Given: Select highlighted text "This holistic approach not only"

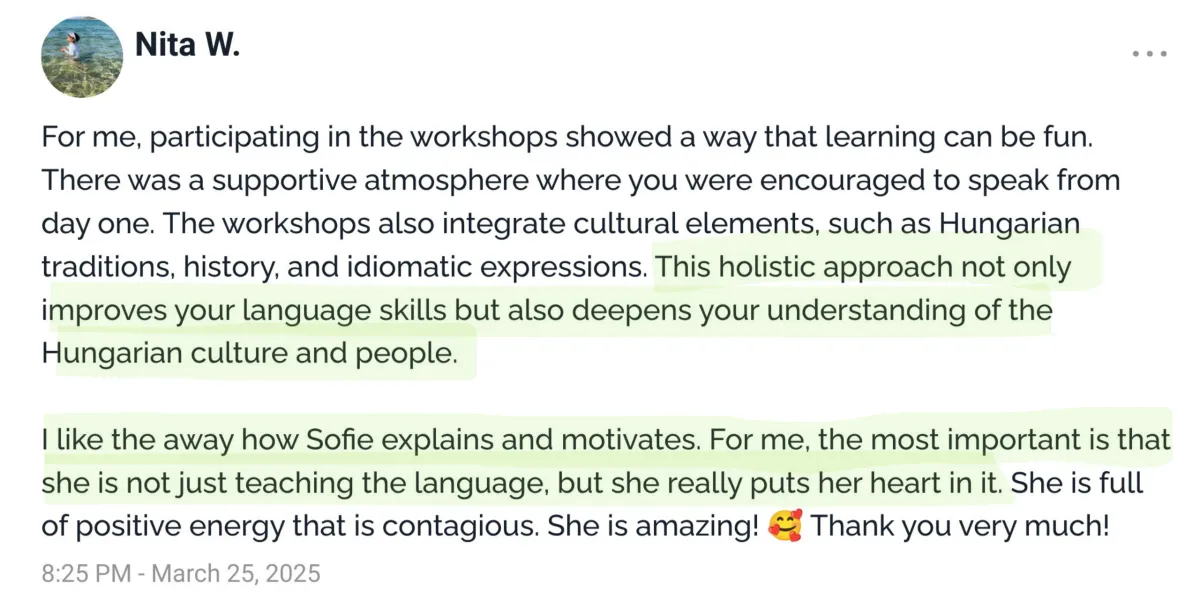Looking at the screenshot, I should 864,268.
